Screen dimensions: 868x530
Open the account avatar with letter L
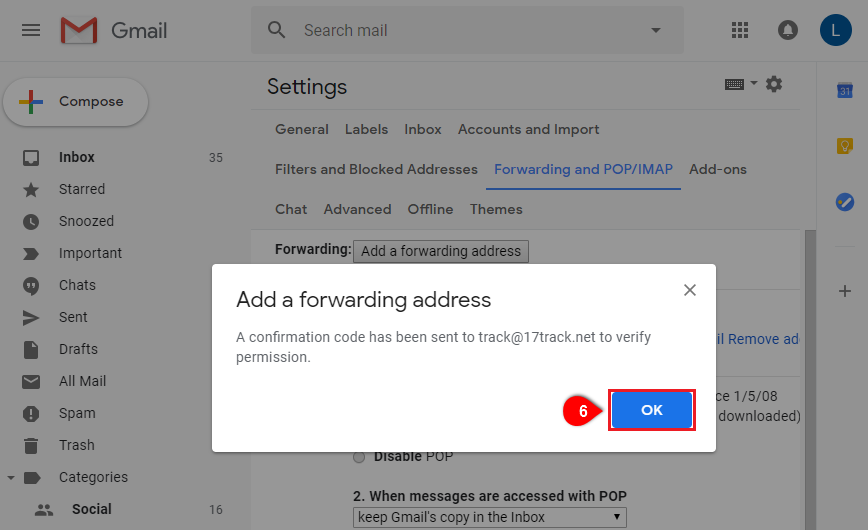pyautogui.click(x=835, y=30)
